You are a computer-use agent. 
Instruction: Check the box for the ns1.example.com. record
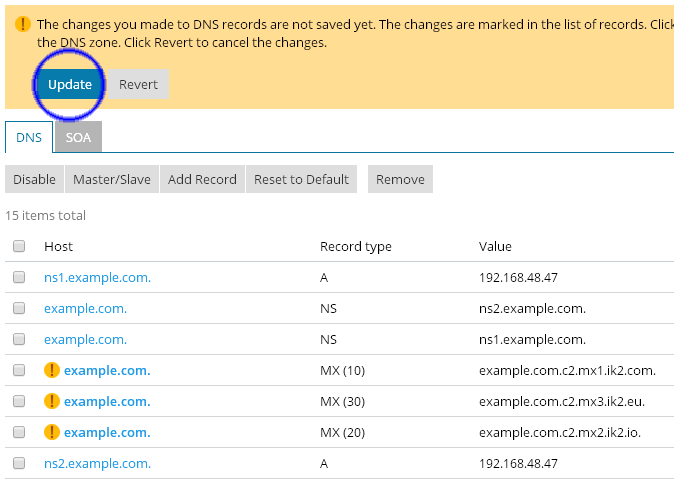[x=19, y=277]
